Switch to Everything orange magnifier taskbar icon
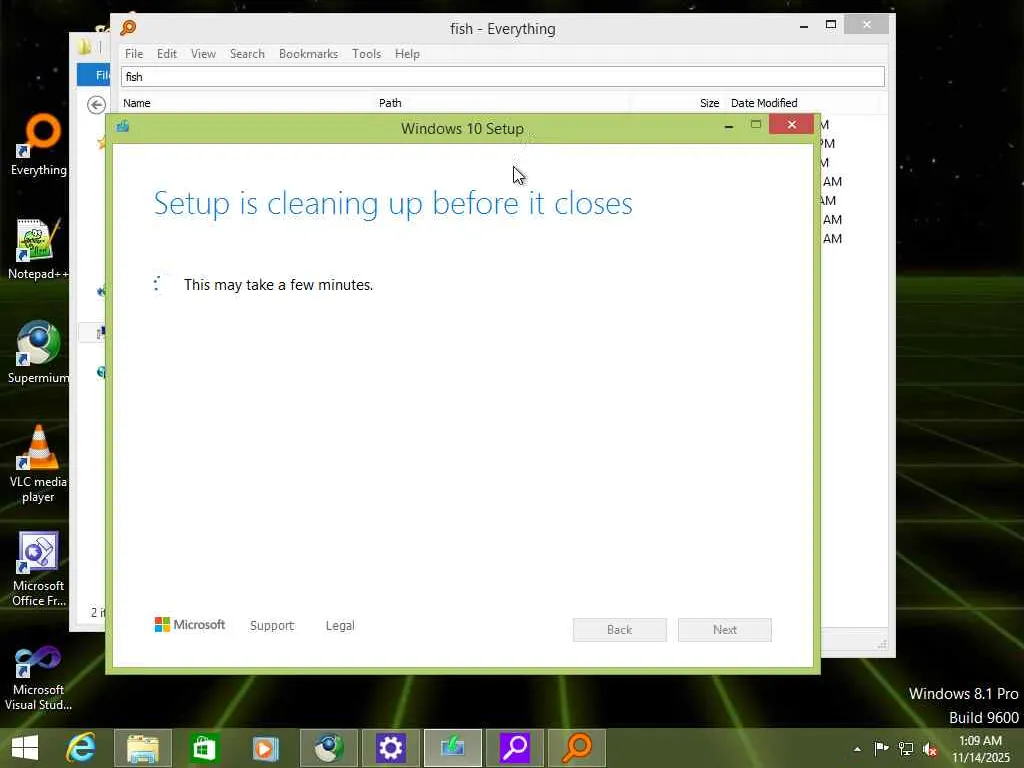 [x=577, y=748]
